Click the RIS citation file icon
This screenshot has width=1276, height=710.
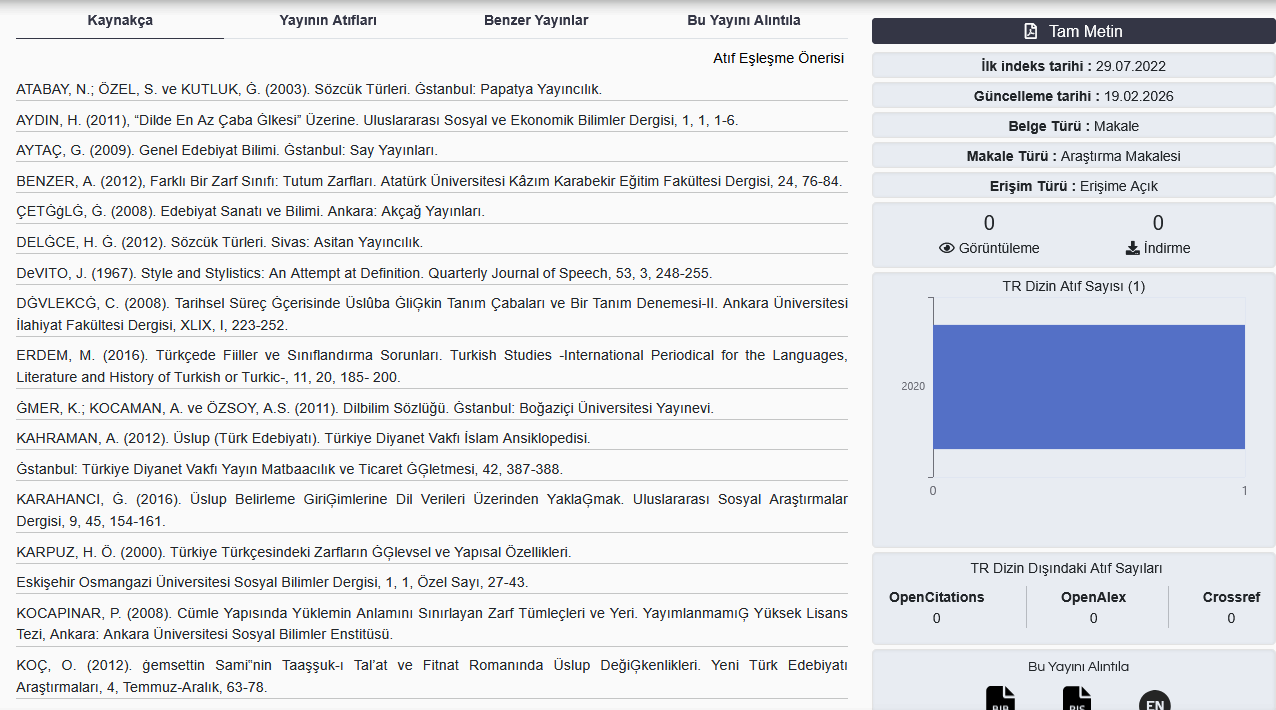(x=1077, y=698)
